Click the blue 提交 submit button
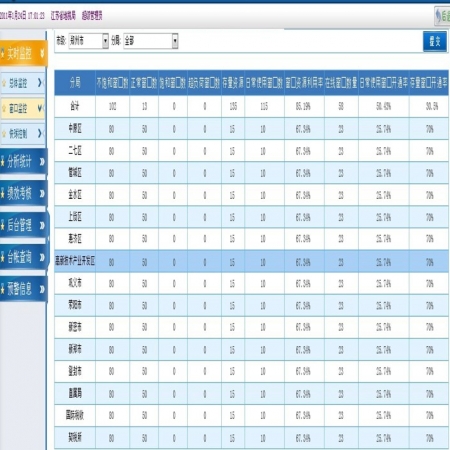The height and width of the screenshot is (450, 450). click(x=435, y=41)
